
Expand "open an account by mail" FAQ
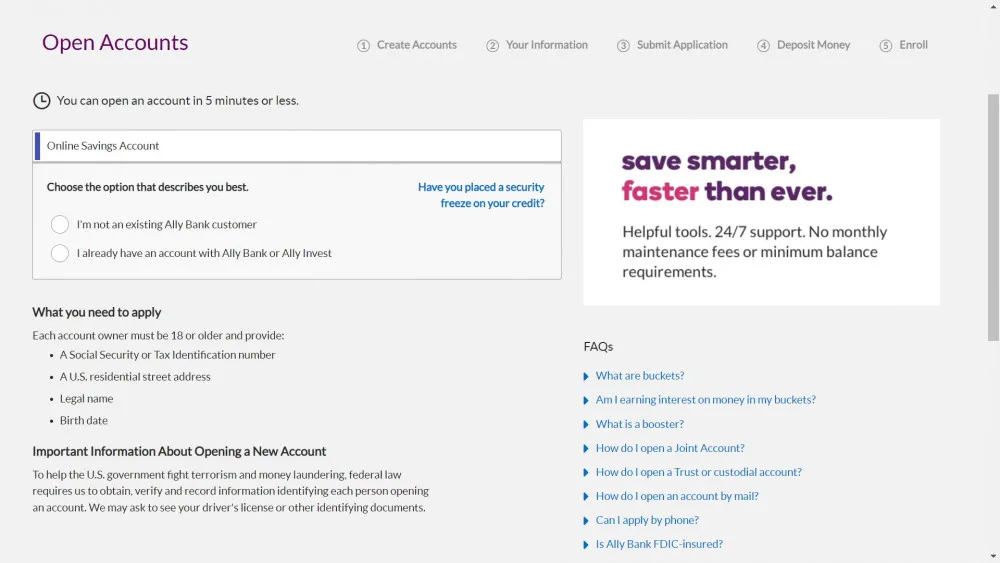[677, 496]
